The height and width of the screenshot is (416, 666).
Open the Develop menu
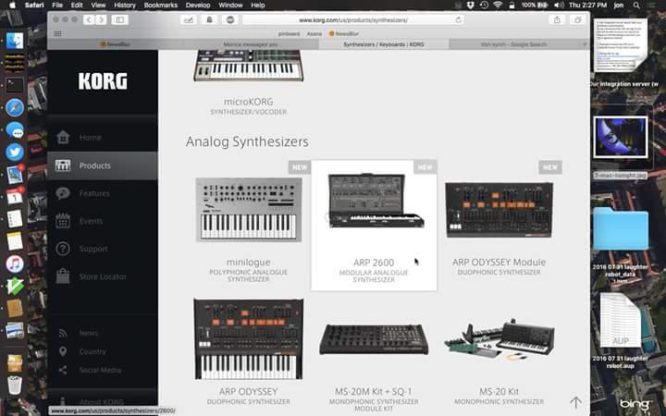(x=198, y=5)
